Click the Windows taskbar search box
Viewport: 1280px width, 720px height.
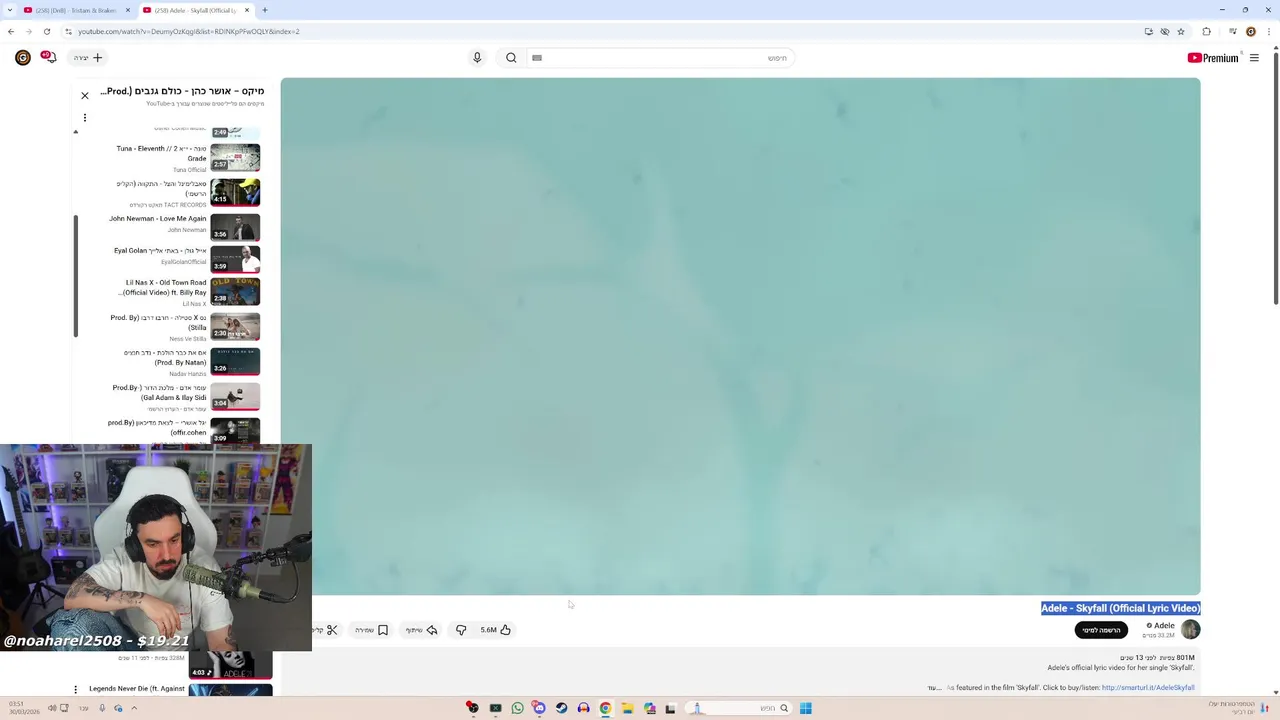click(x=737, y=708)
